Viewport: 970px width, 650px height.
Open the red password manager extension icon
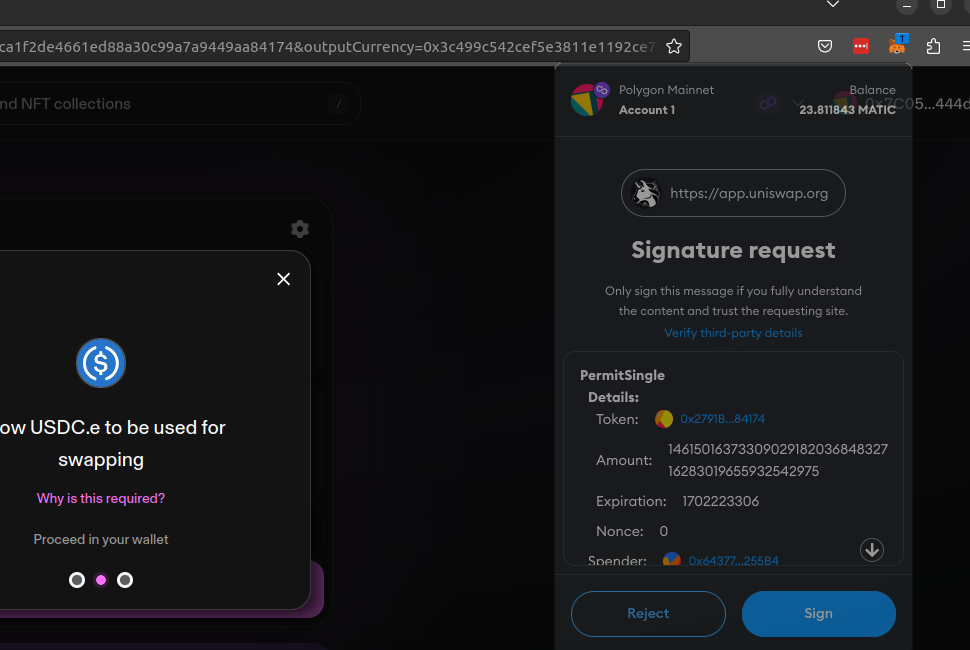(861, 46)
